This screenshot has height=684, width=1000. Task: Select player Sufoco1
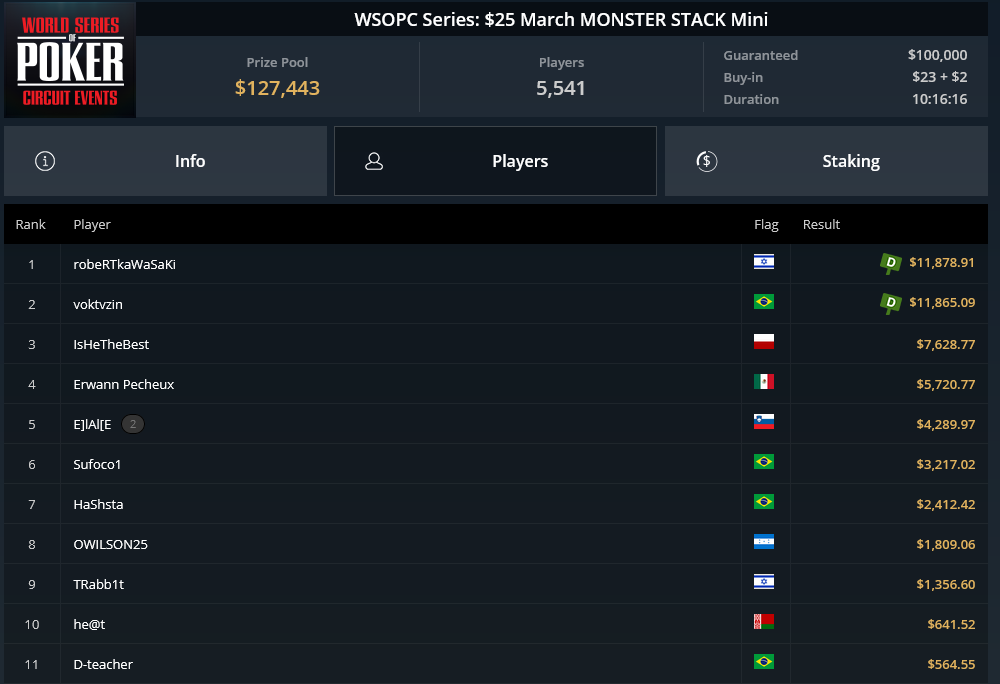[x=97, y=465]
